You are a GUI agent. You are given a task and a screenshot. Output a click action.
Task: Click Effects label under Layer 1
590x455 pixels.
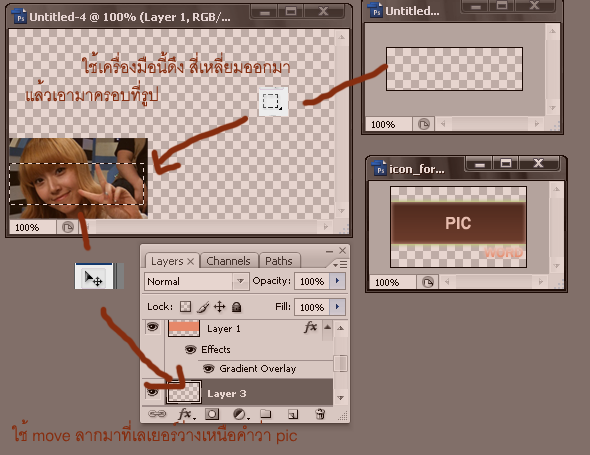[x=216, y=349]
